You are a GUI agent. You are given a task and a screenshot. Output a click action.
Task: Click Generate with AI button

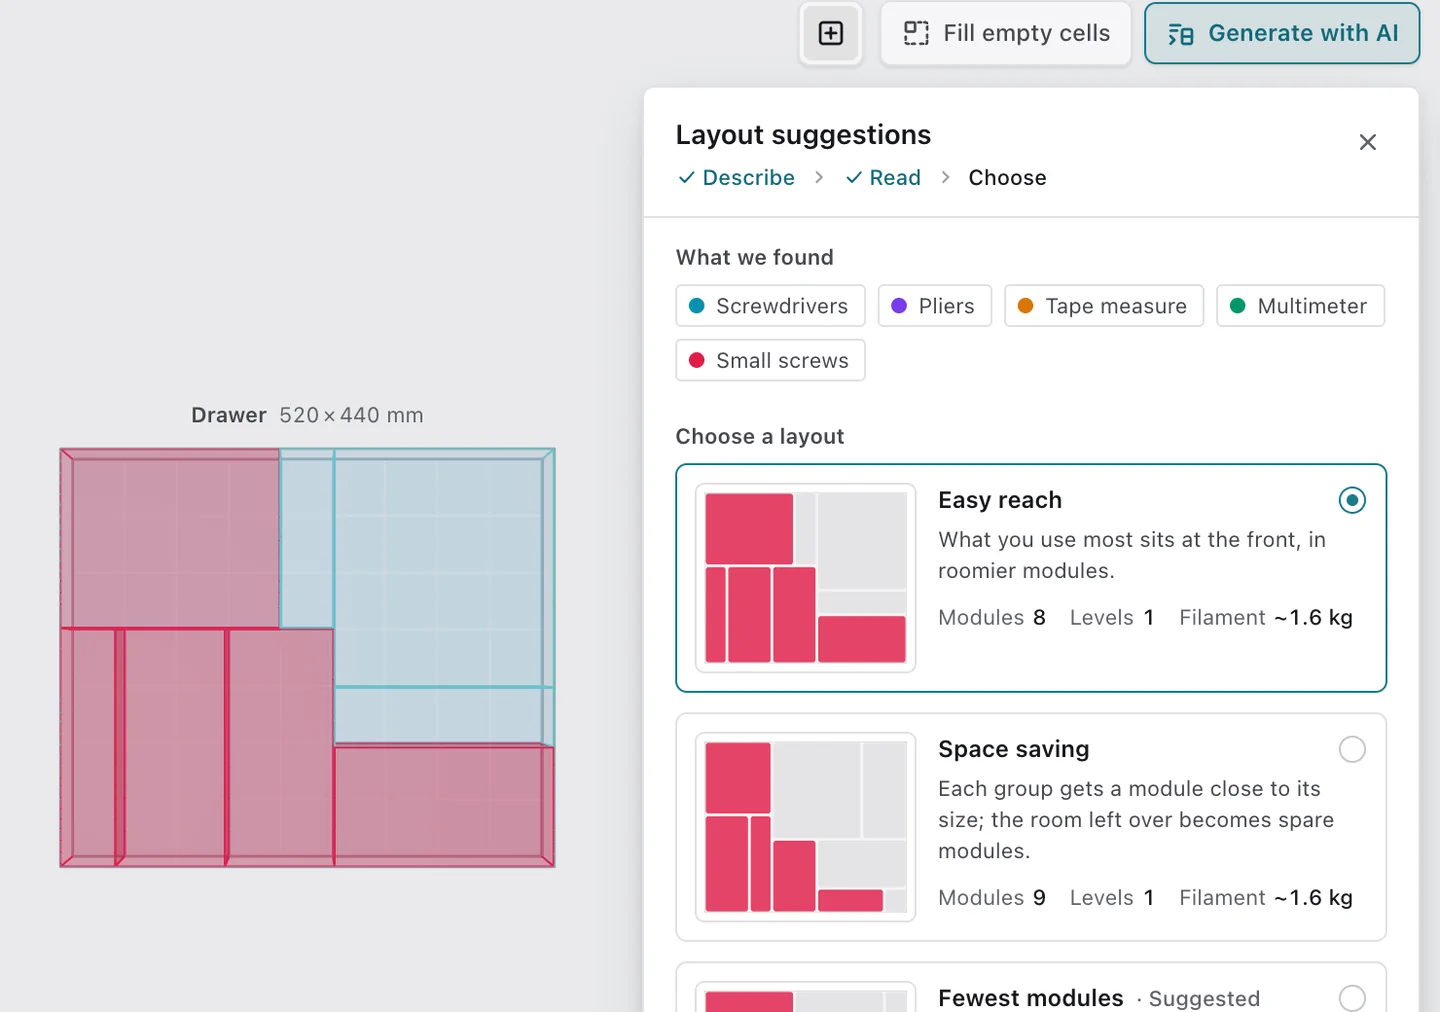1282,33
